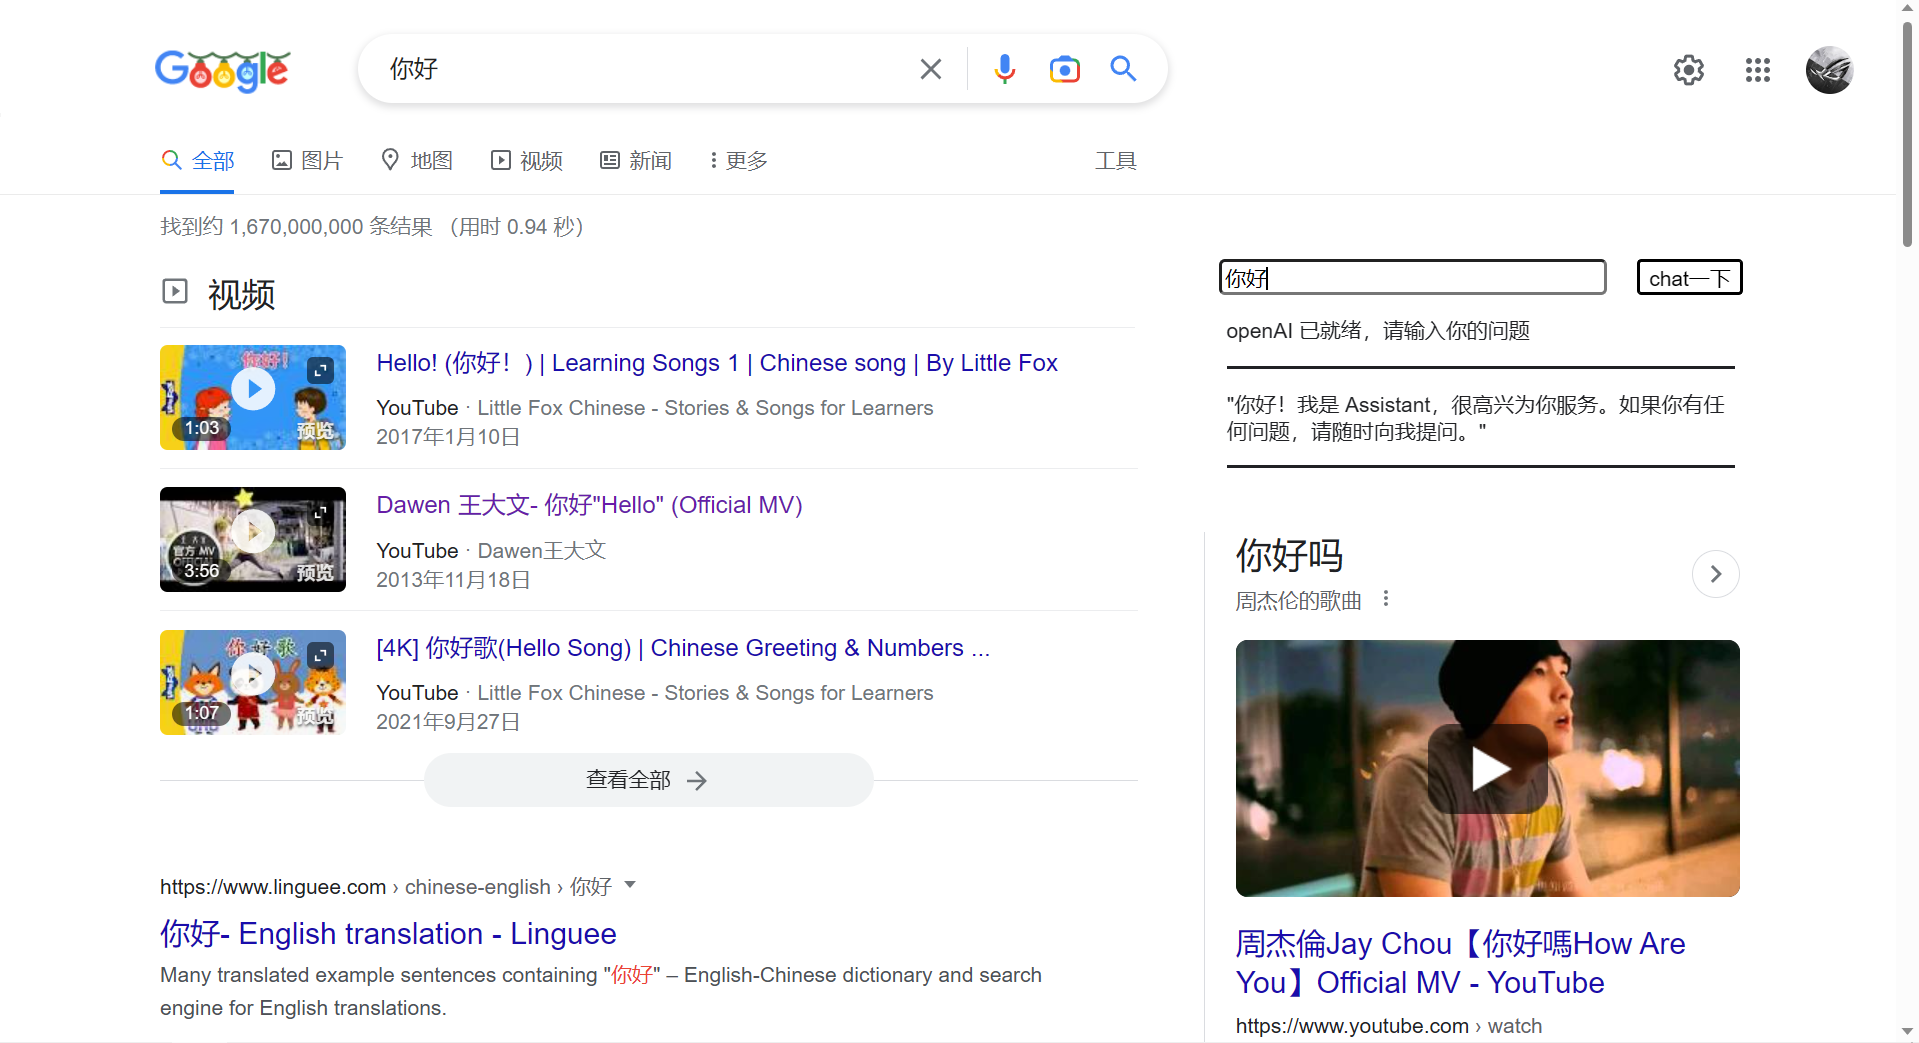Click the 2013年11月18日 video date
The width and height of the screenshot is (1919, 1043).
(453, 580)
